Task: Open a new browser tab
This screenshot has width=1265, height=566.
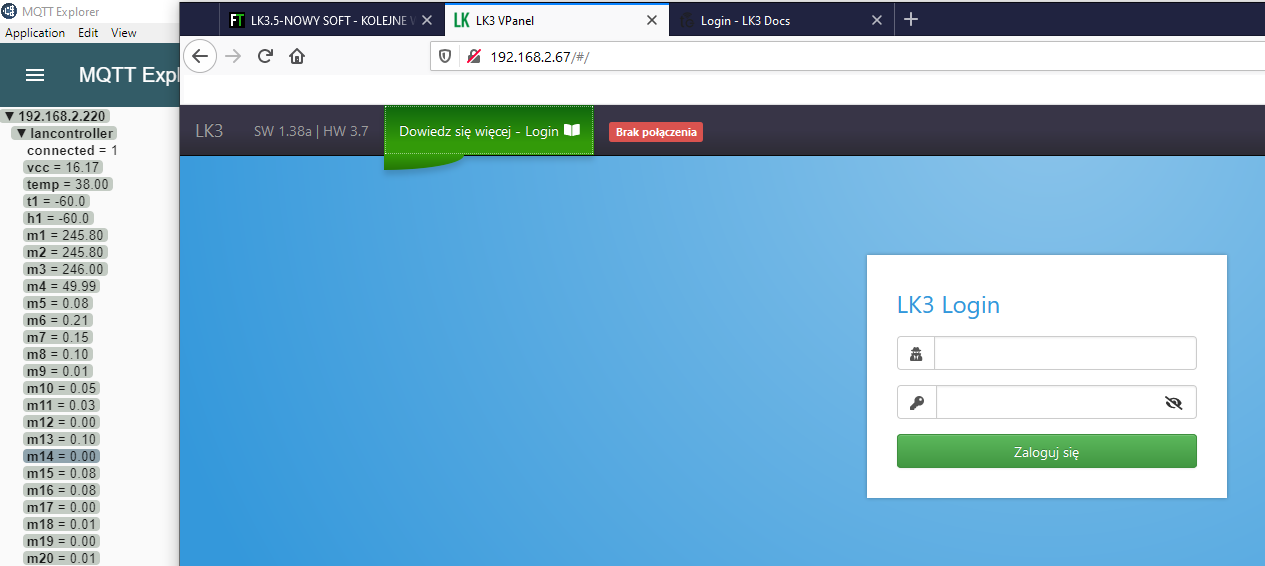Action: coord(911,20)
